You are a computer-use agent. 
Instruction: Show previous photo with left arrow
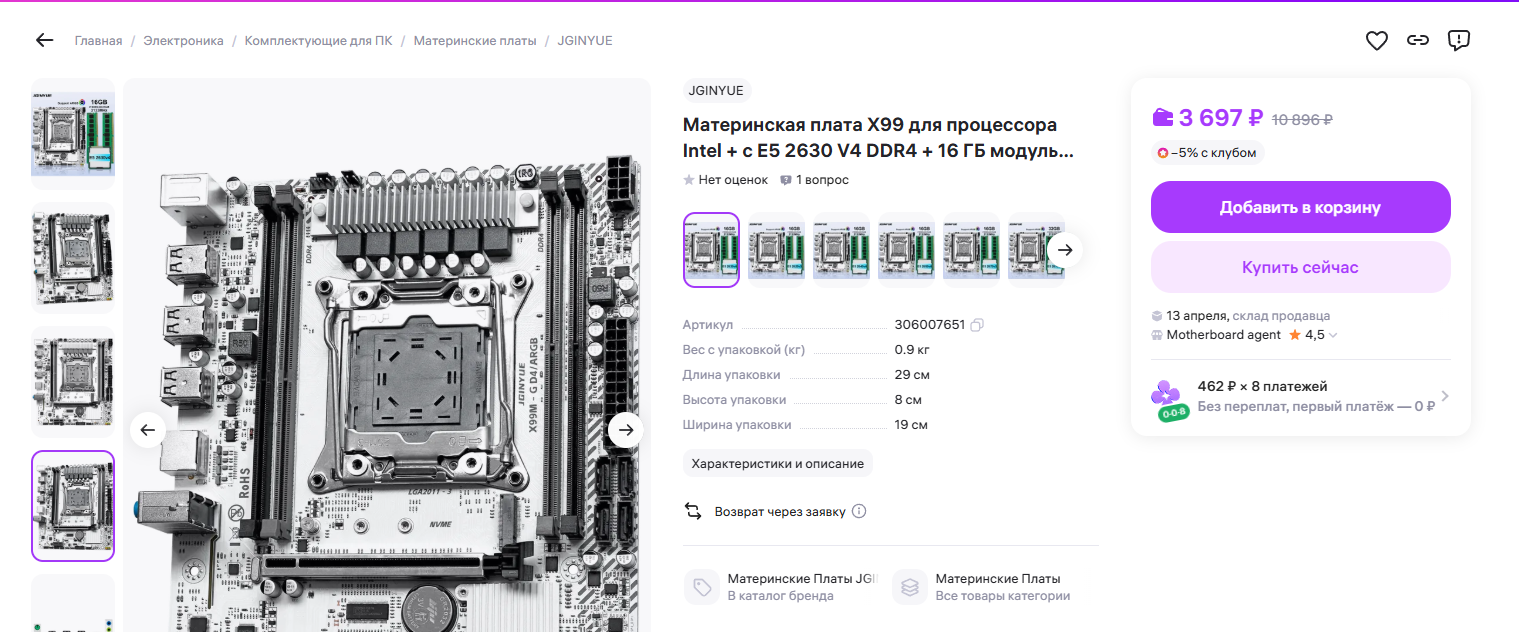148,430
